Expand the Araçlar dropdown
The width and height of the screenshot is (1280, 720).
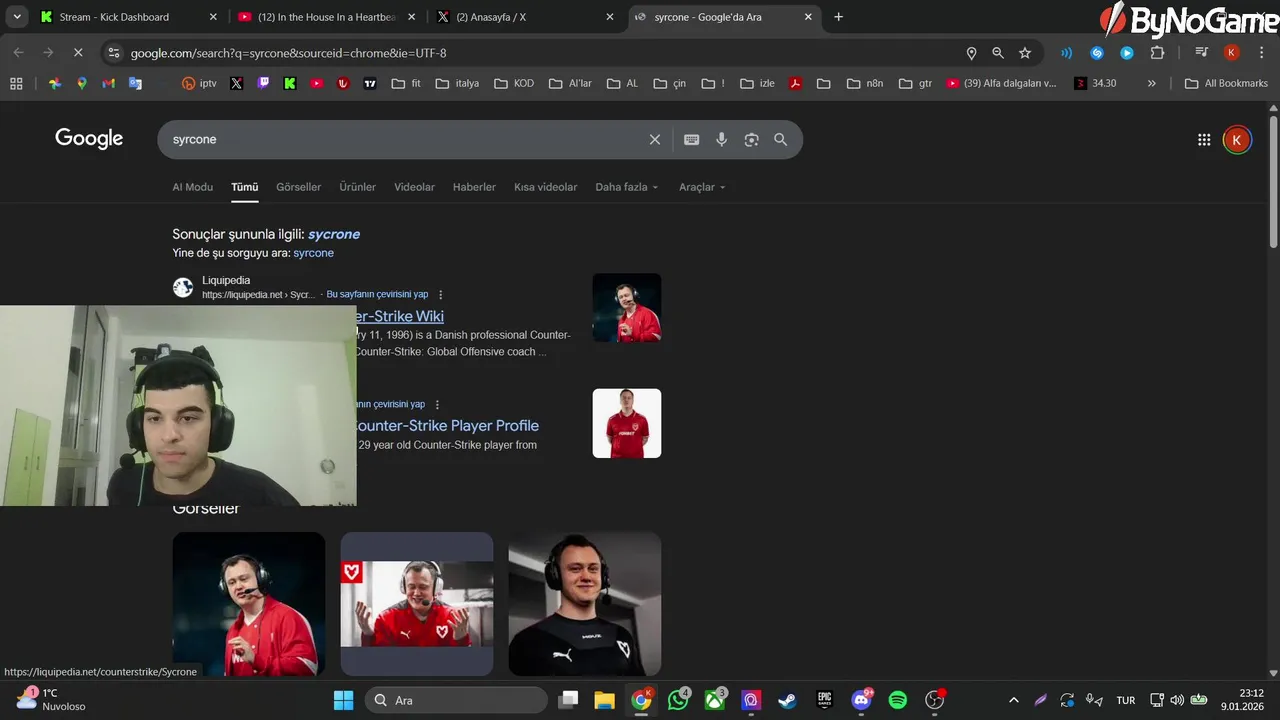(702, 187)
